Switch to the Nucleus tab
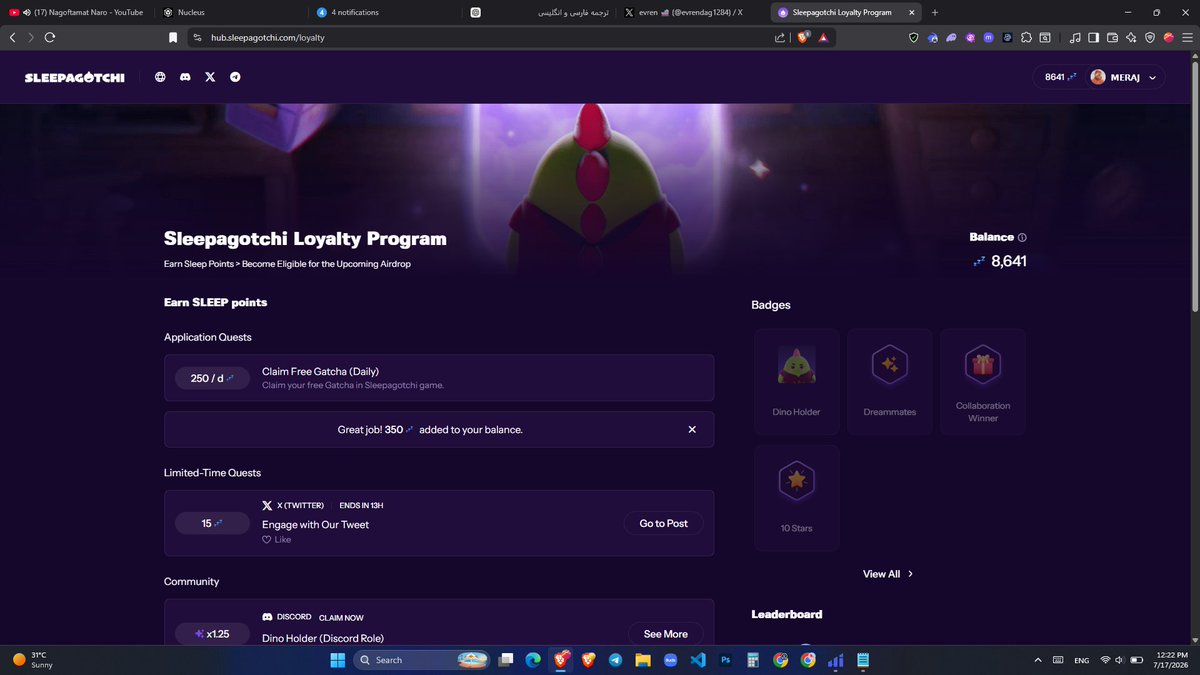 pos(230,12)
